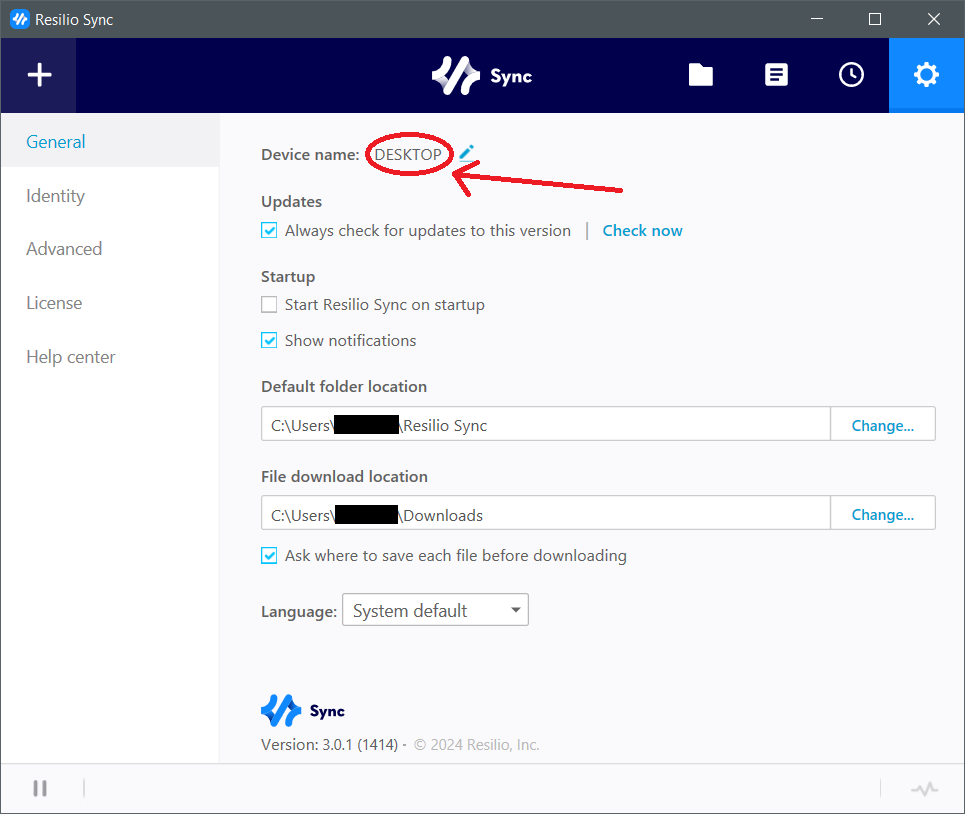Viewport: 965px width, 814px height.
Task: Change the file download location
Action: click(883, 514)
